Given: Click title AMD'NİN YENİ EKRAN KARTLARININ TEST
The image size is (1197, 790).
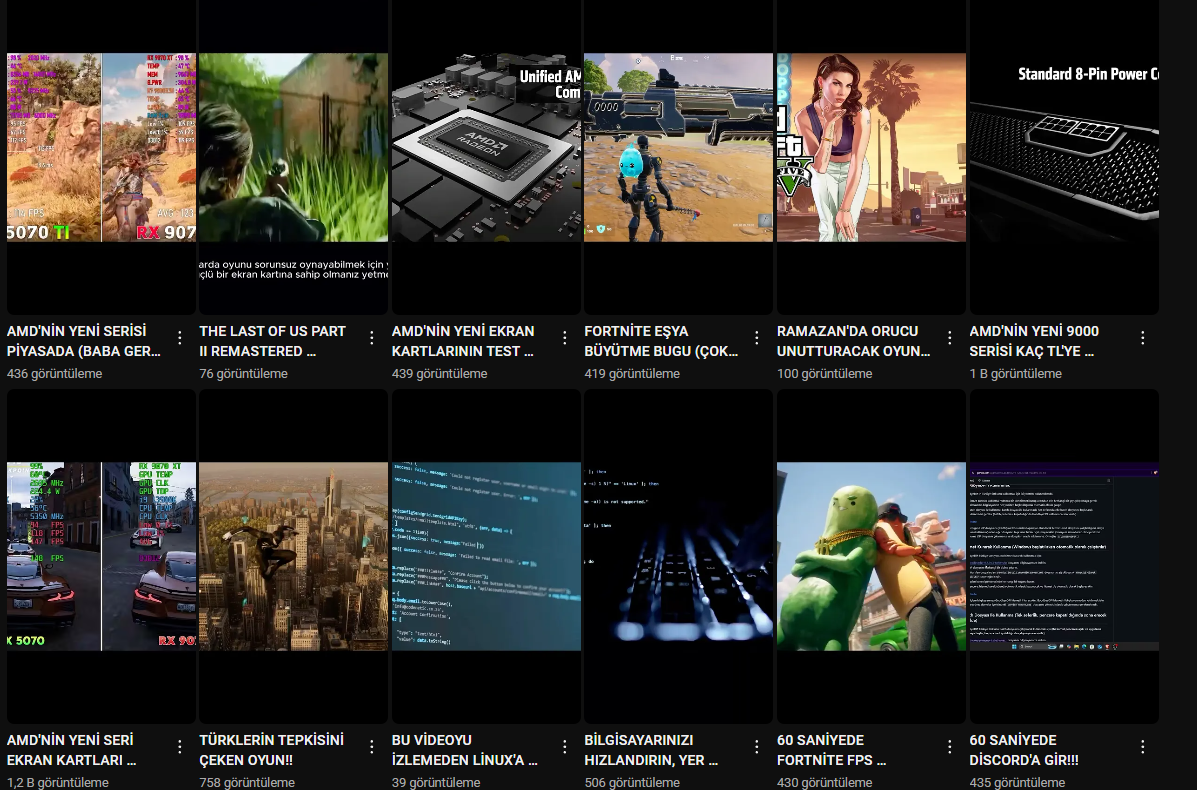Looking at the screenshot, I should 463,341.
